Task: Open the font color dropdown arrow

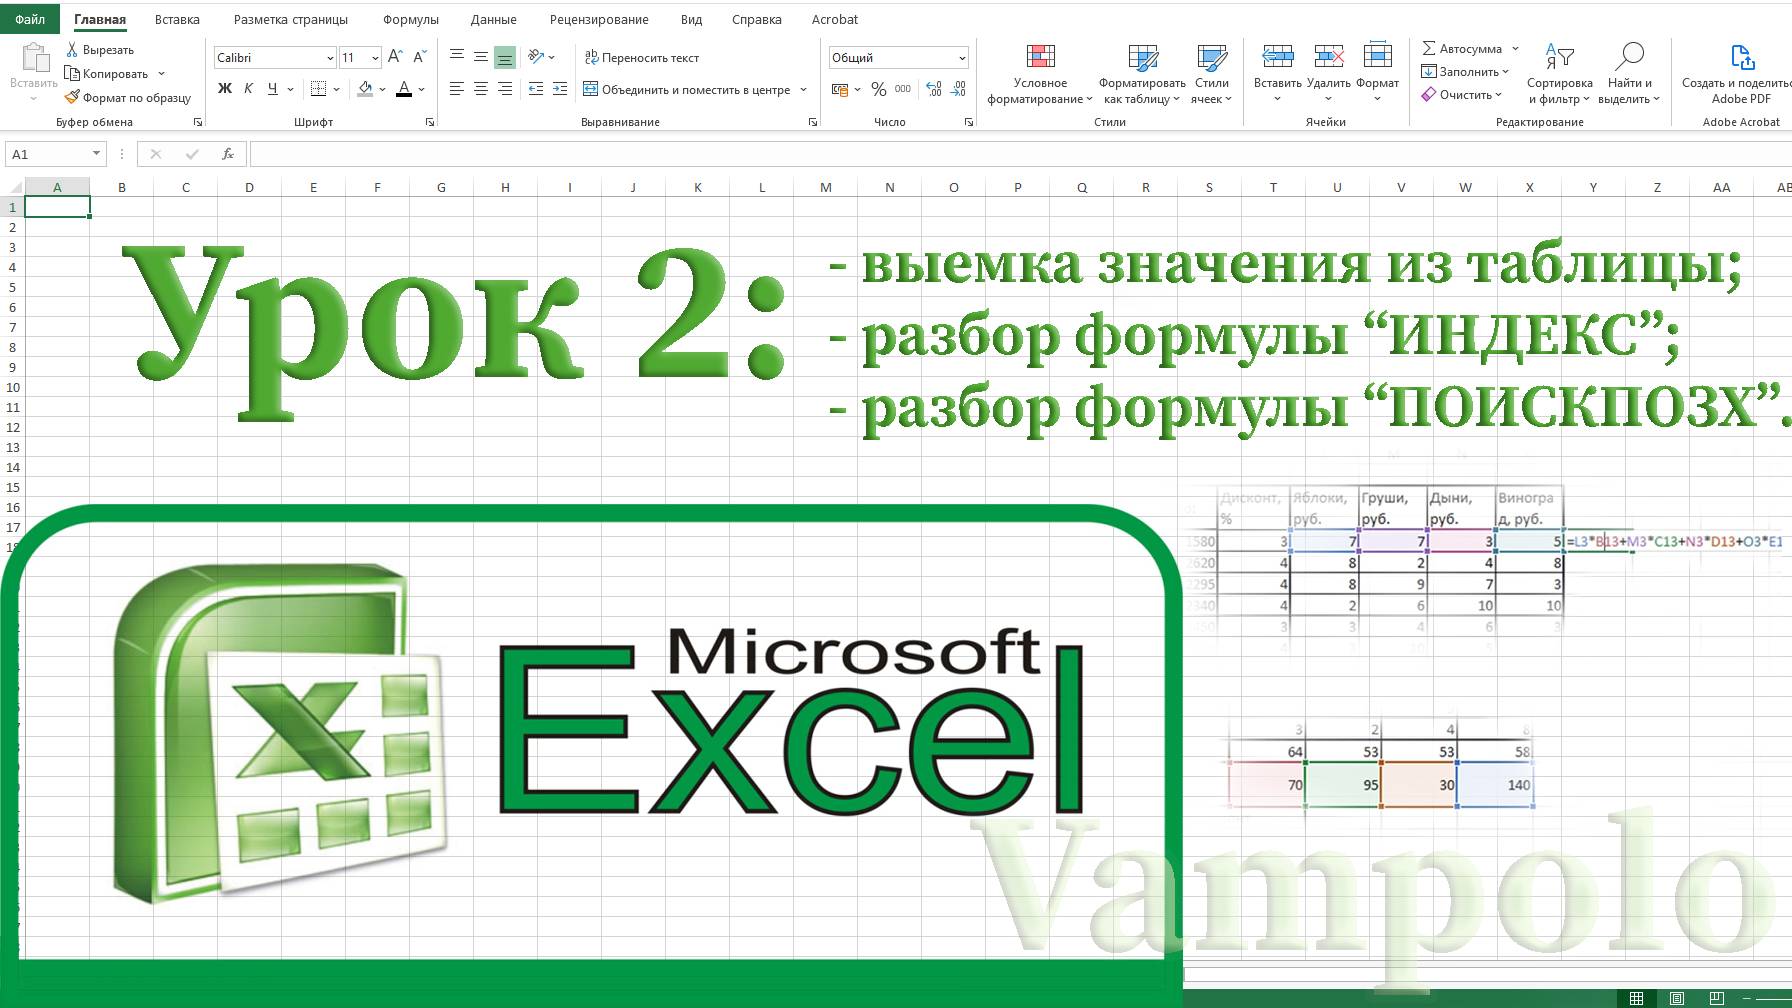Action: 421,89
